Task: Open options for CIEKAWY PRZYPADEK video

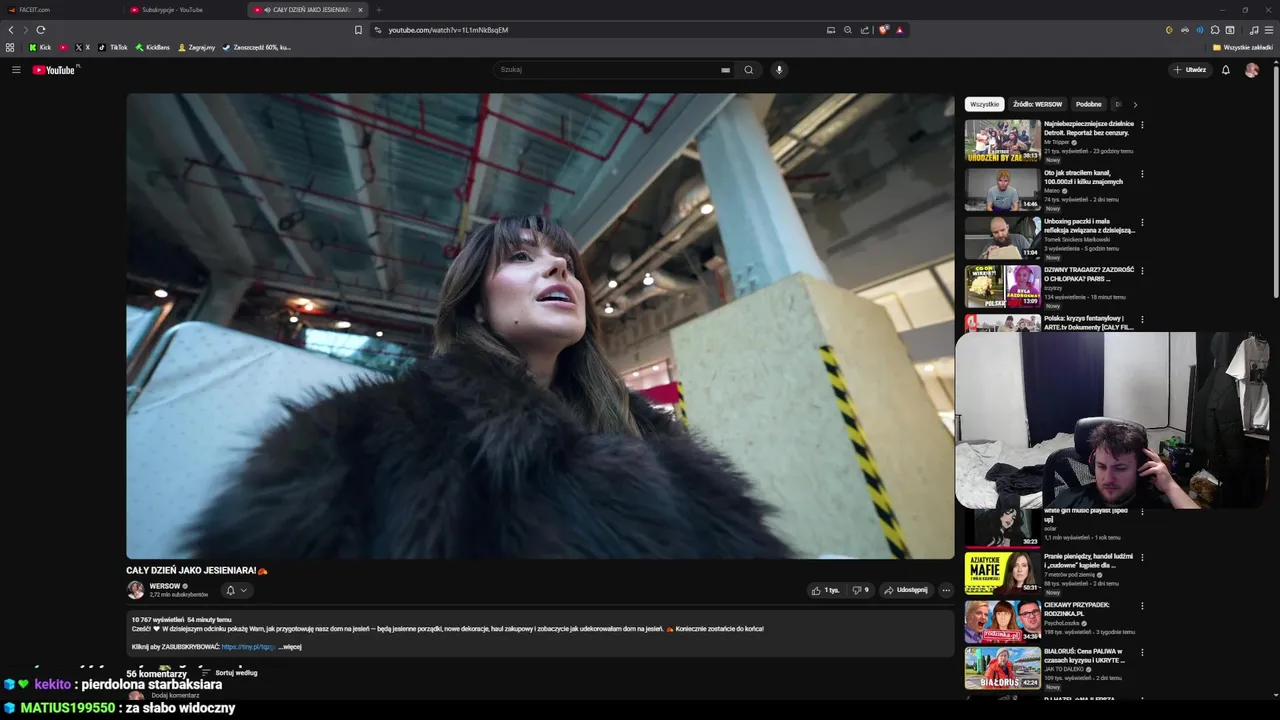Action: (1142, 606)
